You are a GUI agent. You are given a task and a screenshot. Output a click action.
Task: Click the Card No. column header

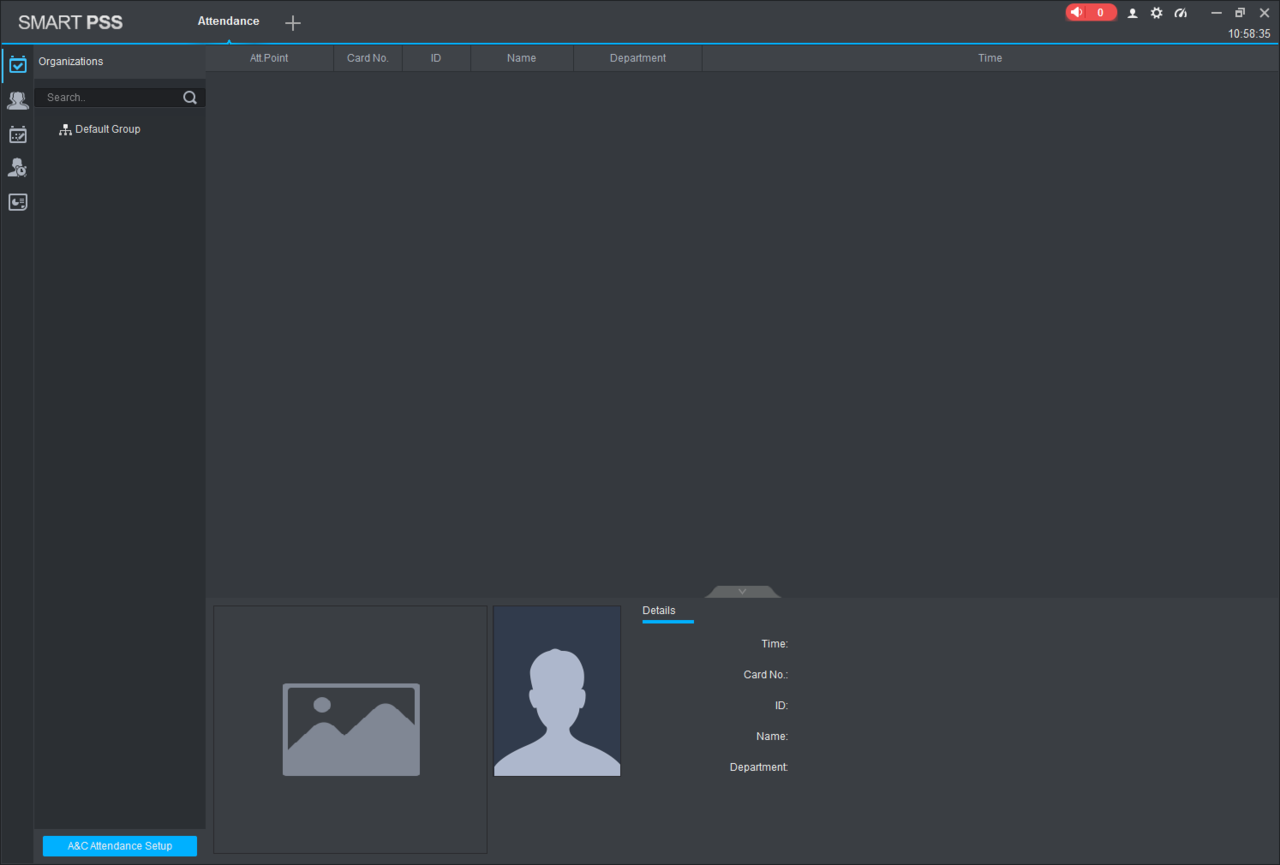click(x=368, y=58)
